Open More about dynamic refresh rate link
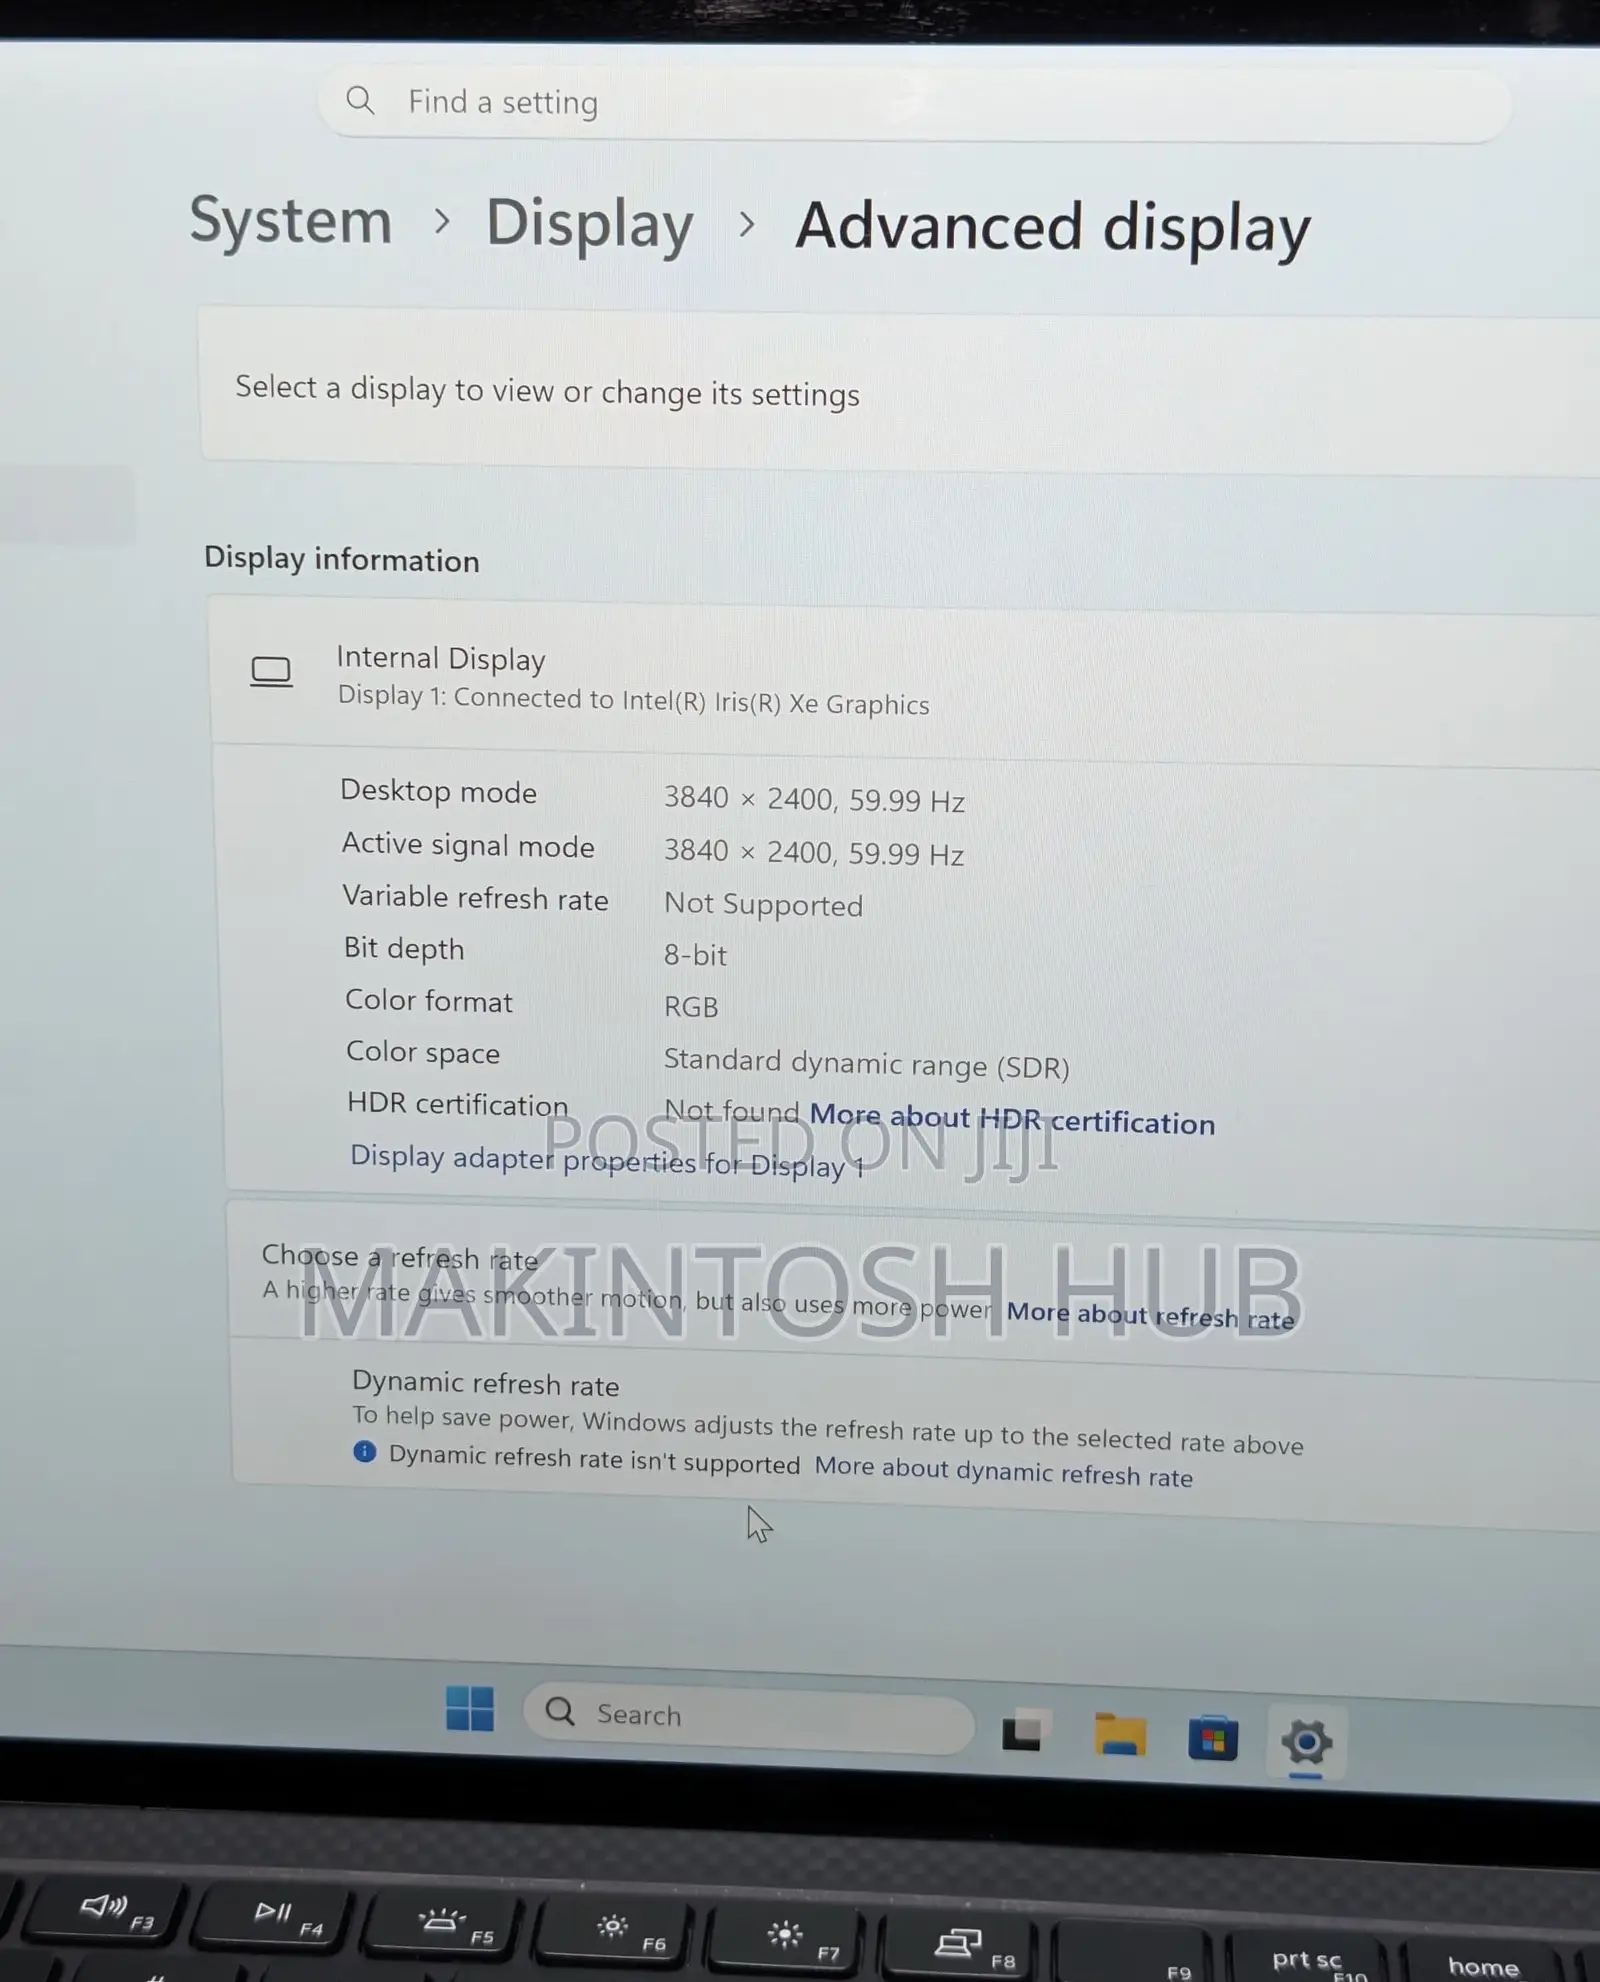This screenshot has height=1982, width=1600. tap(1003, 1471)
